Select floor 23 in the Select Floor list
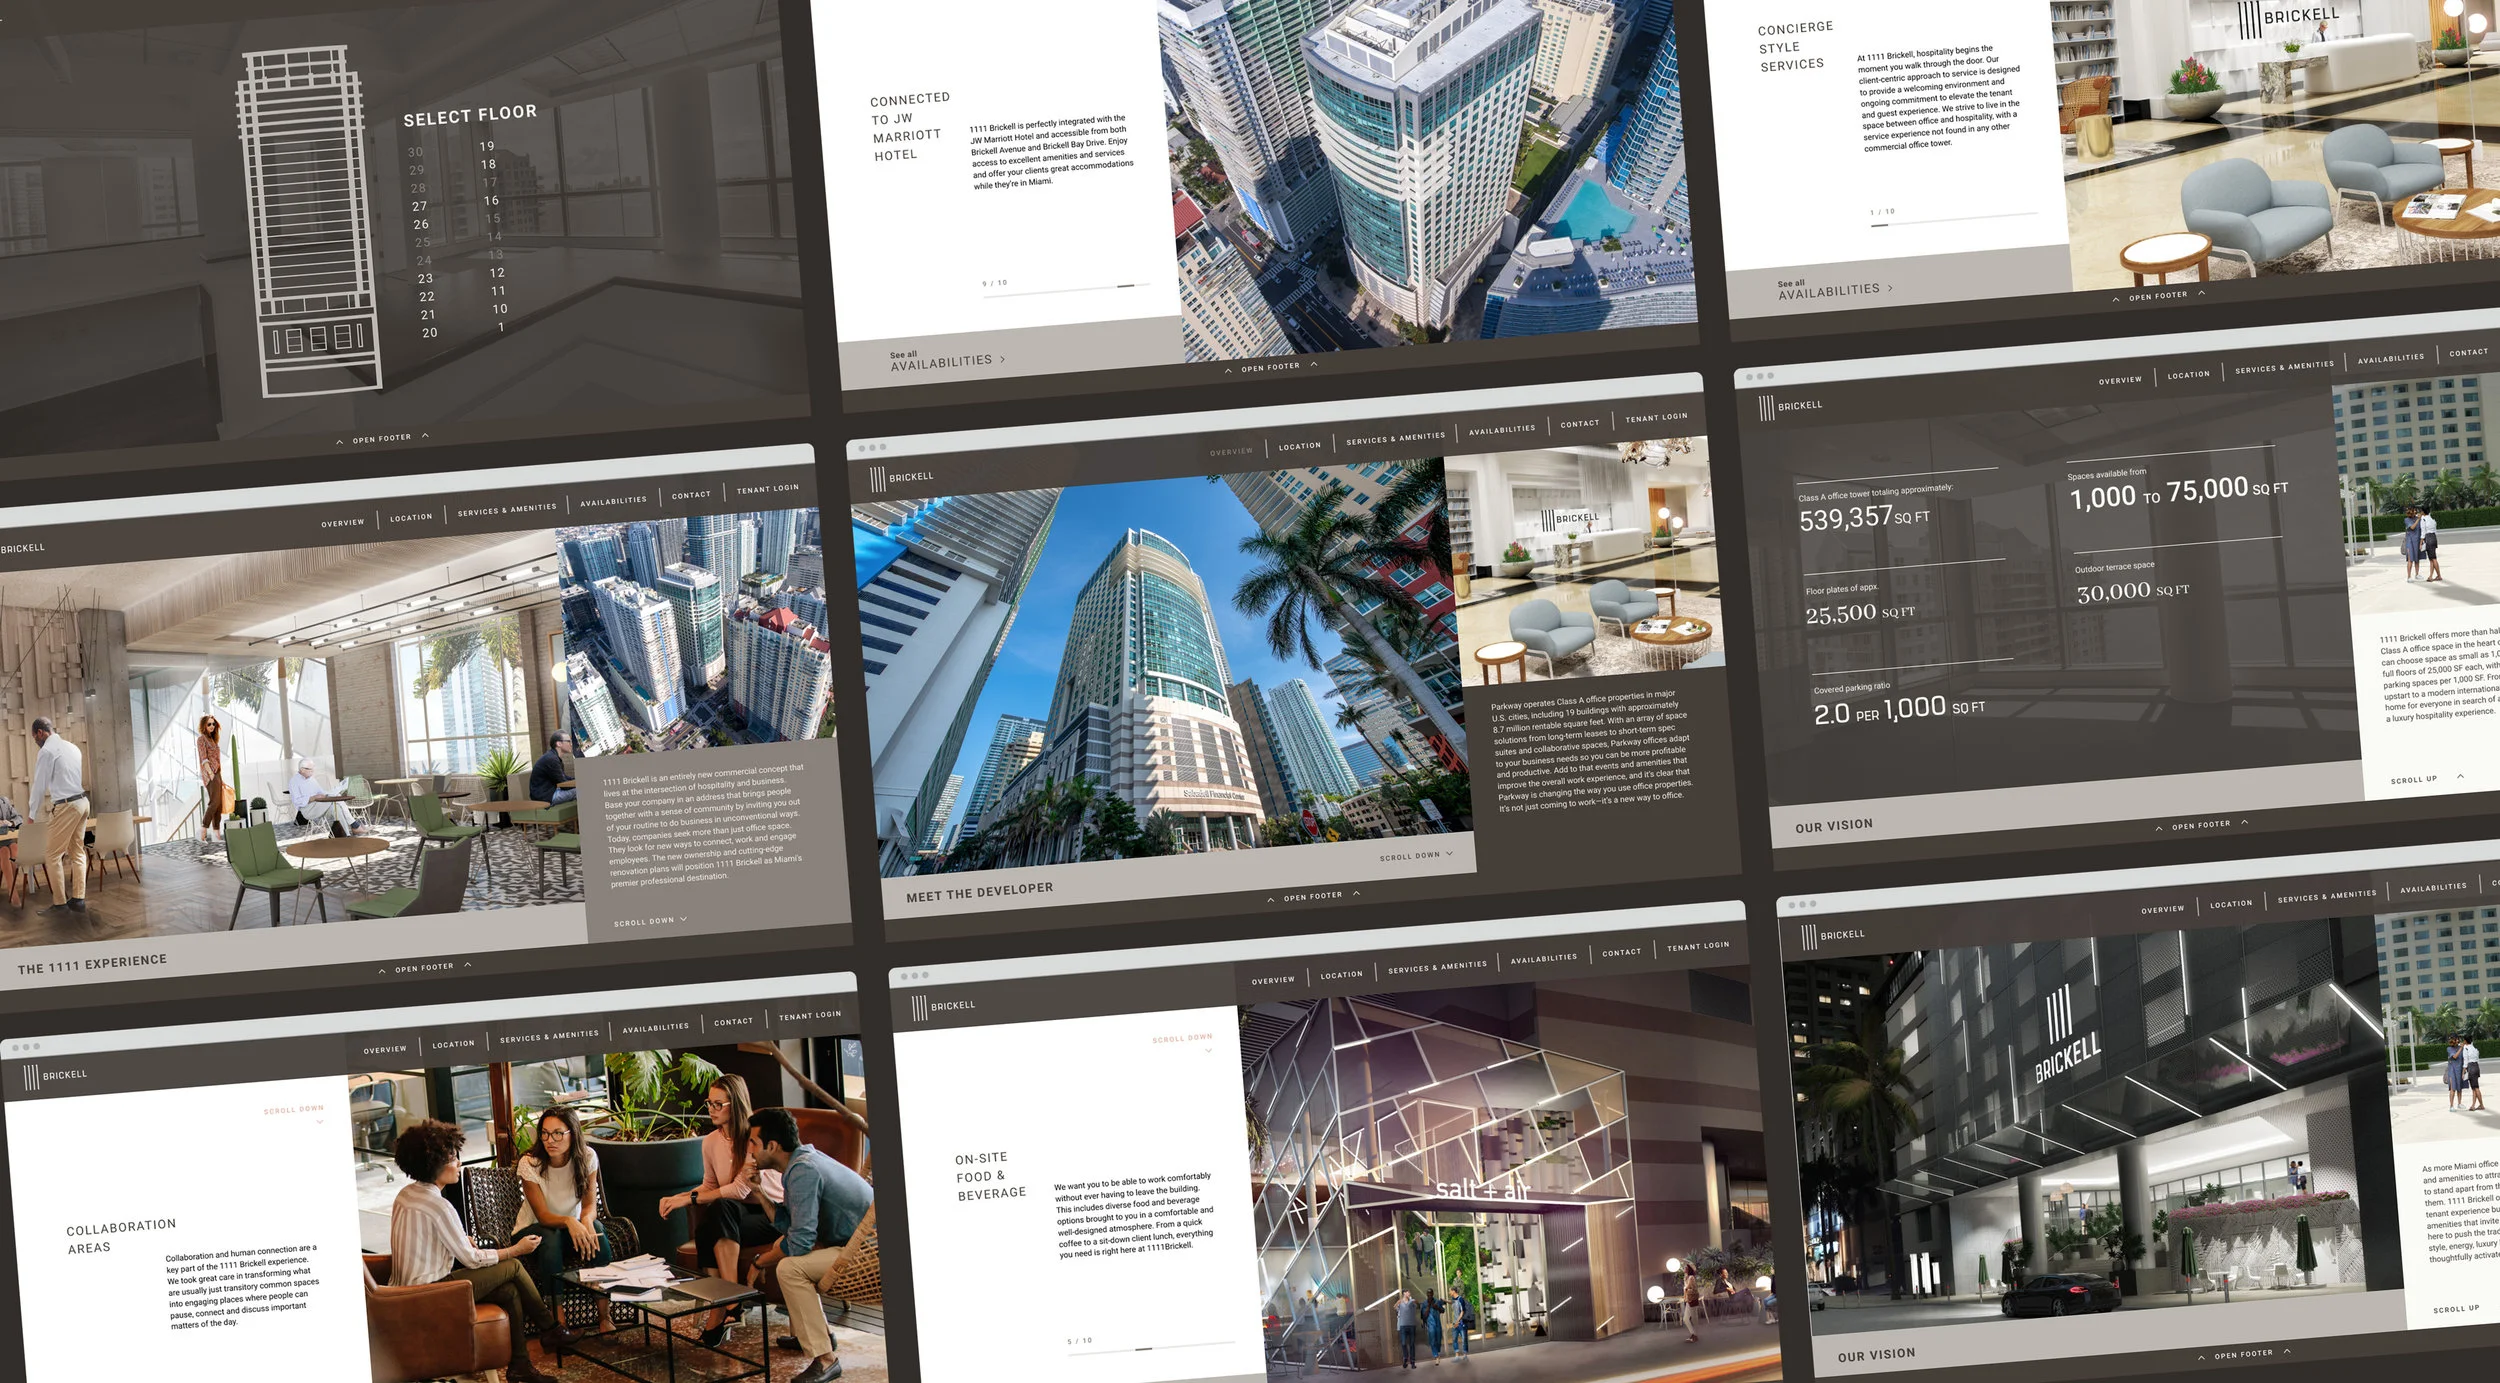 pyautogui.click(x=425, y=278)
